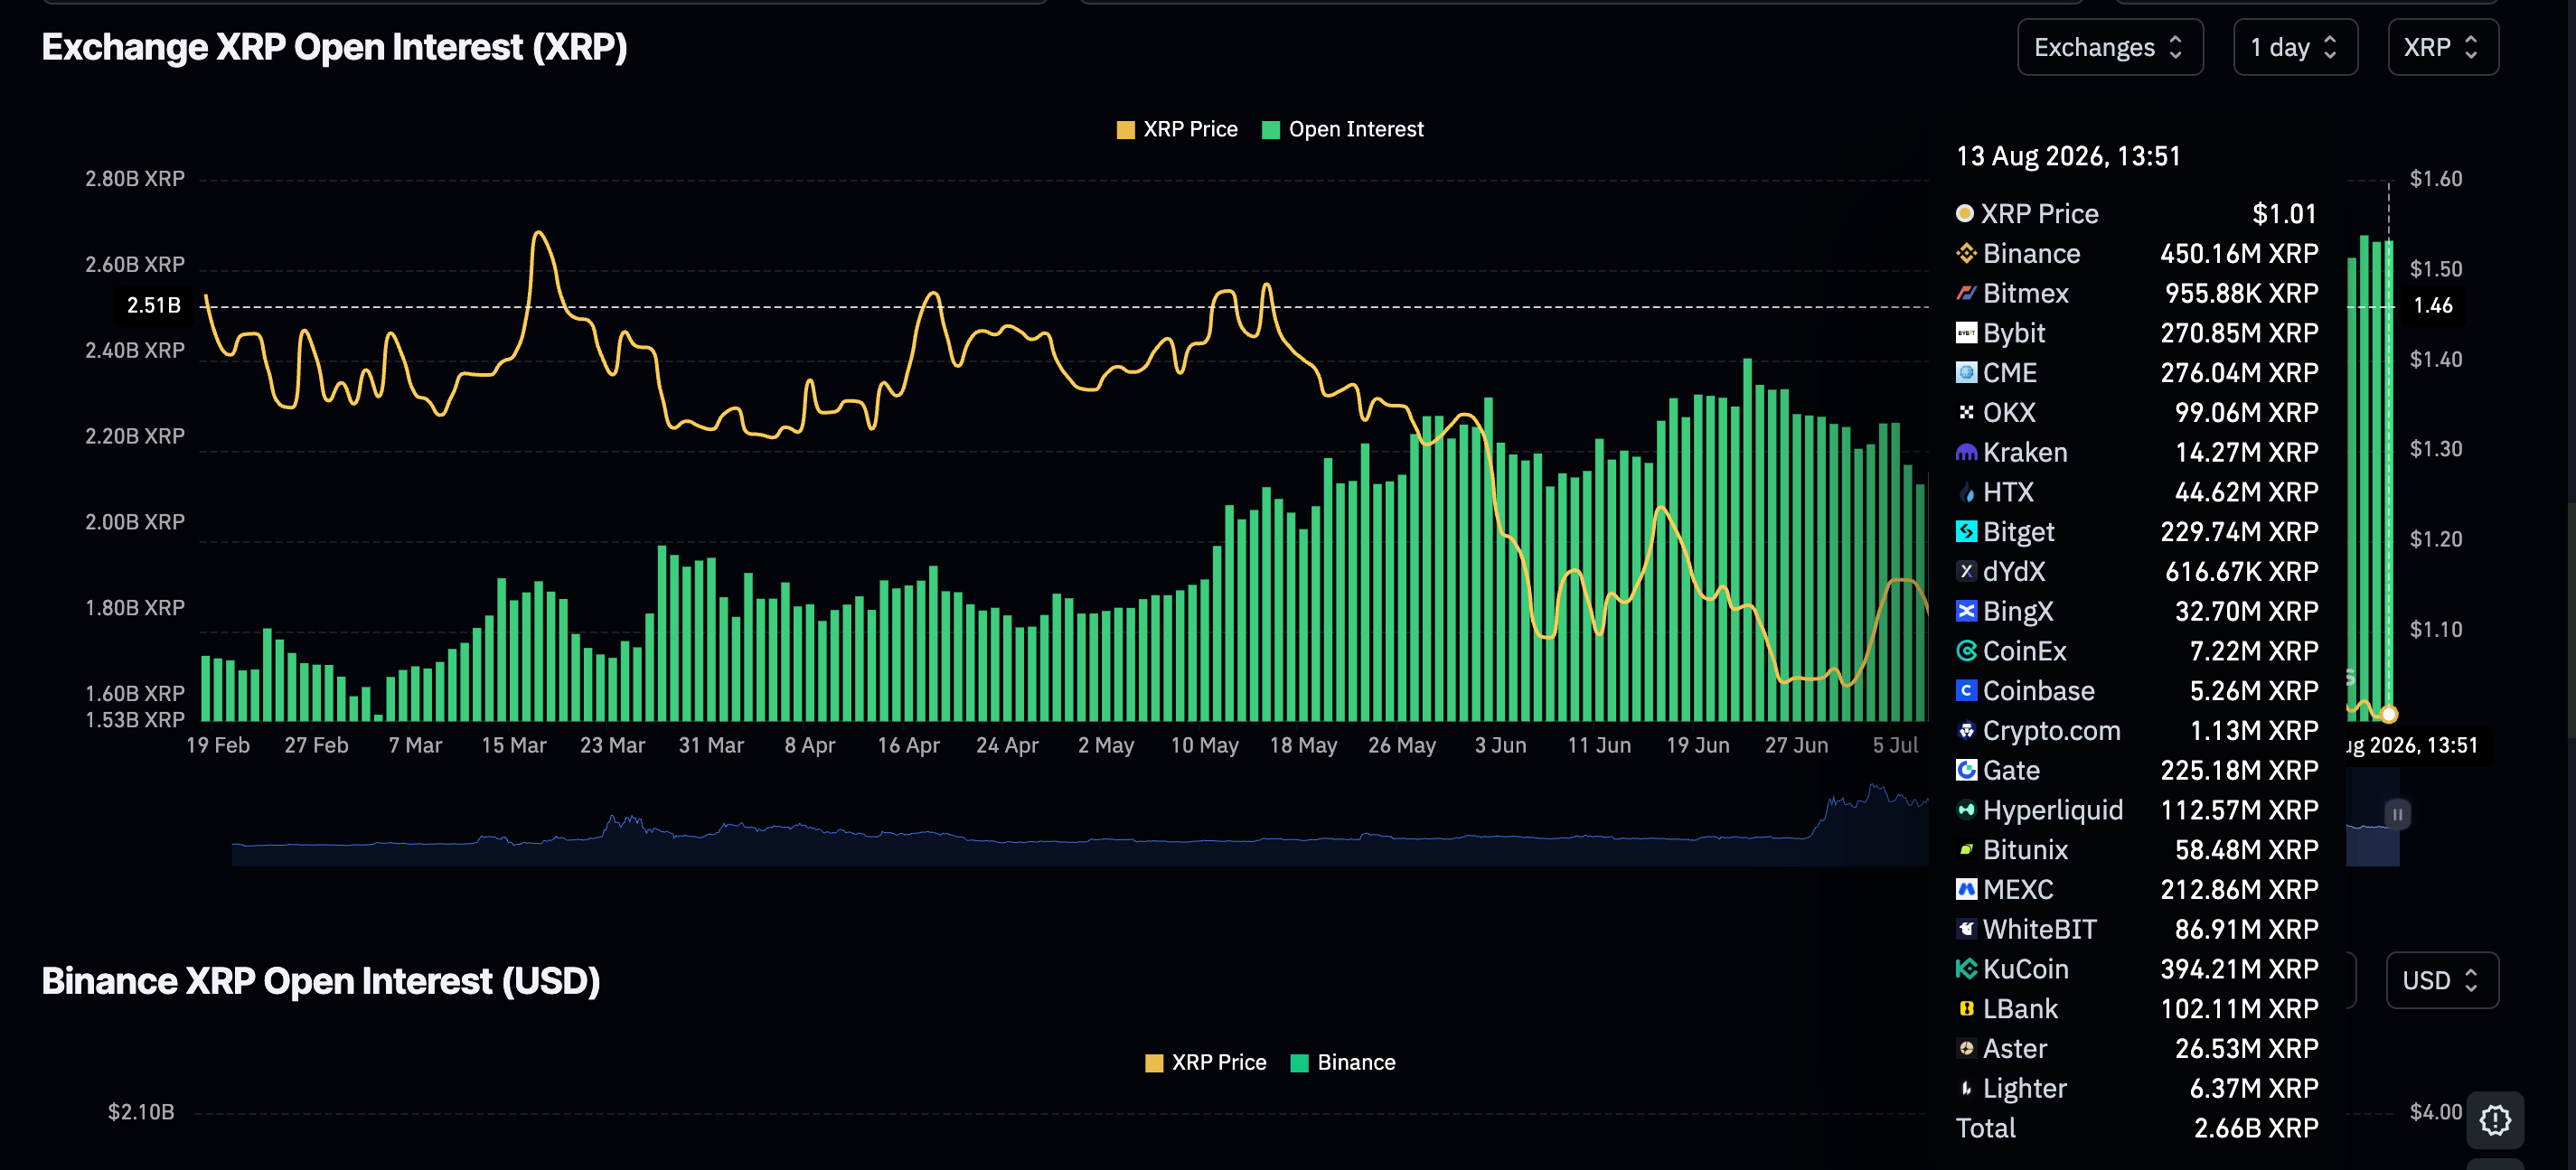The width and height of the screenshot is (2576, 1170).
Task: Open the XRP unit dropdown
Action: click(2442, 47)
